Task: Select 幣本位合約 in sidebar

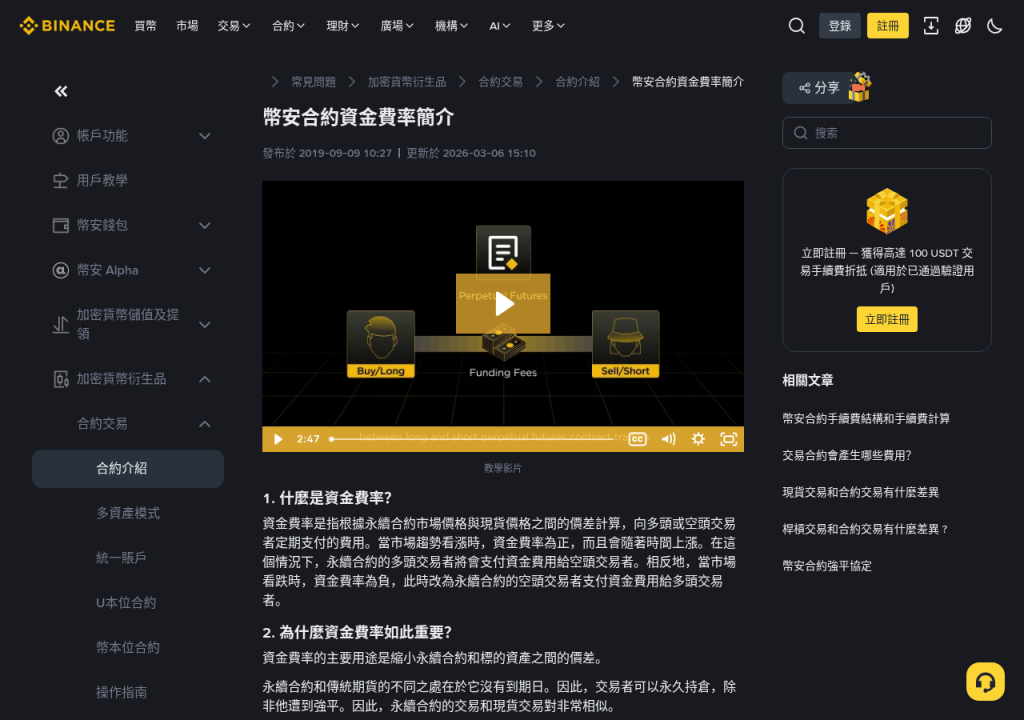Action: (x=128, y=647)
